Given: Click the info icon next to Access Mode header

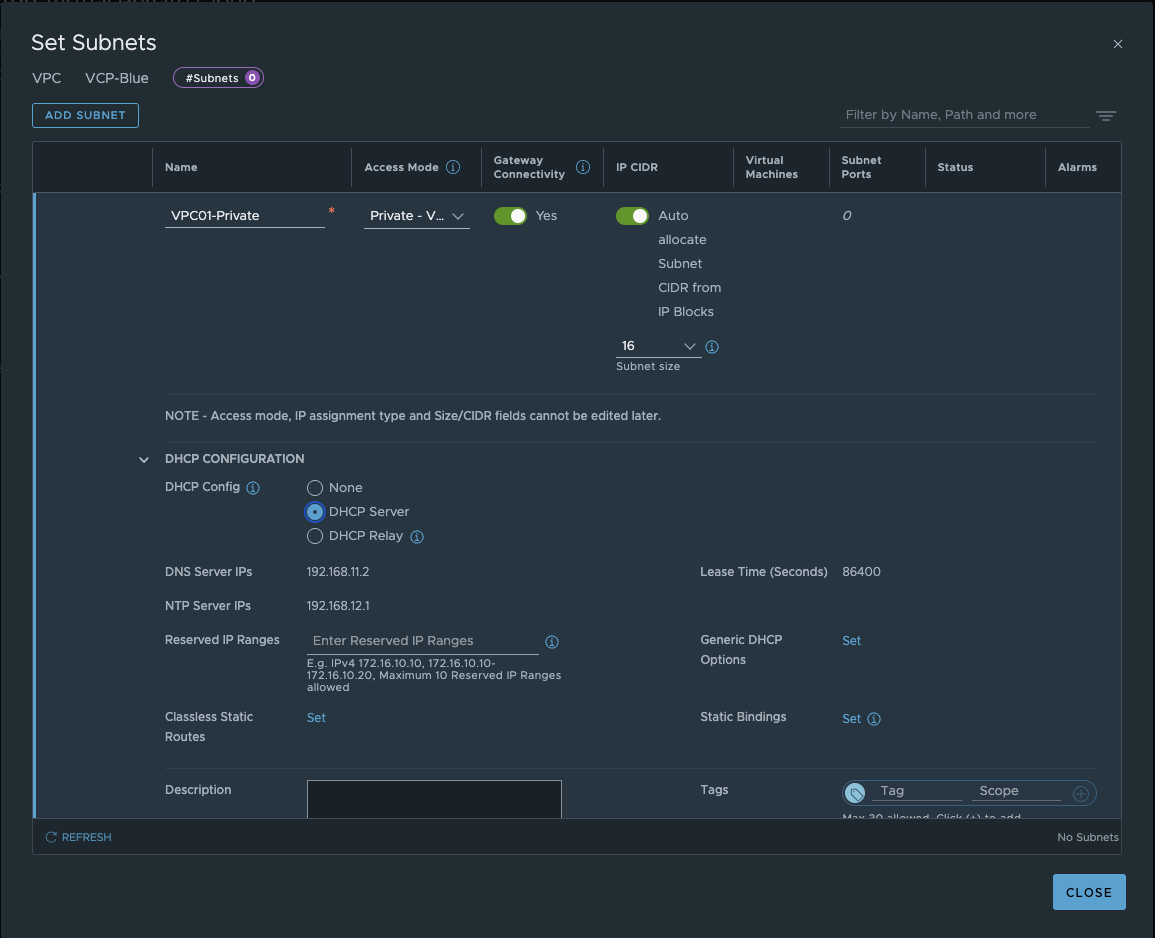Looking at the screenshot, I should [x=451, y=167].
